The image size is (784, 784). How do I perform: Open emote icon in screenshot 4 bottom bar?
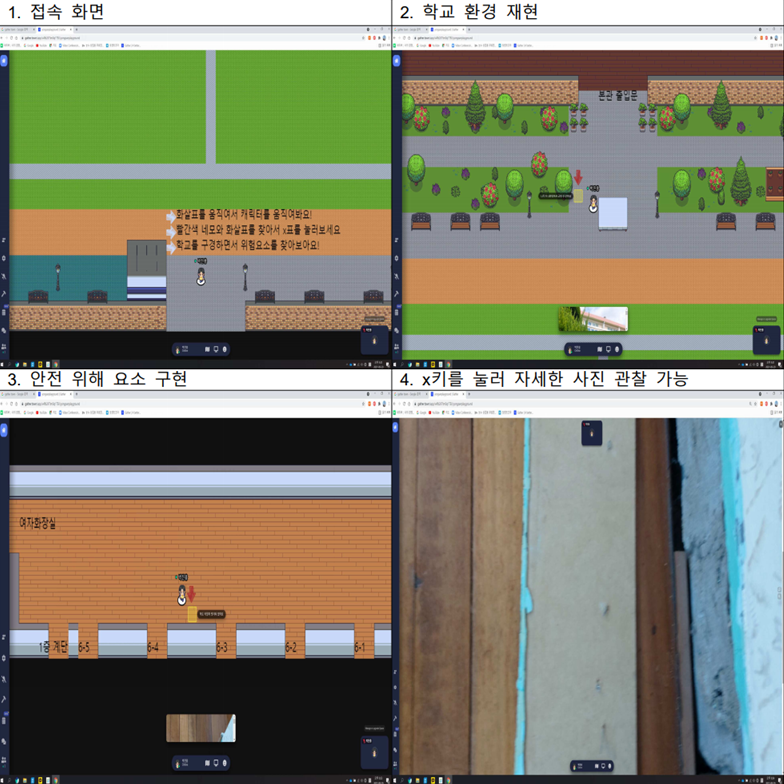click(x=610, y=766)
